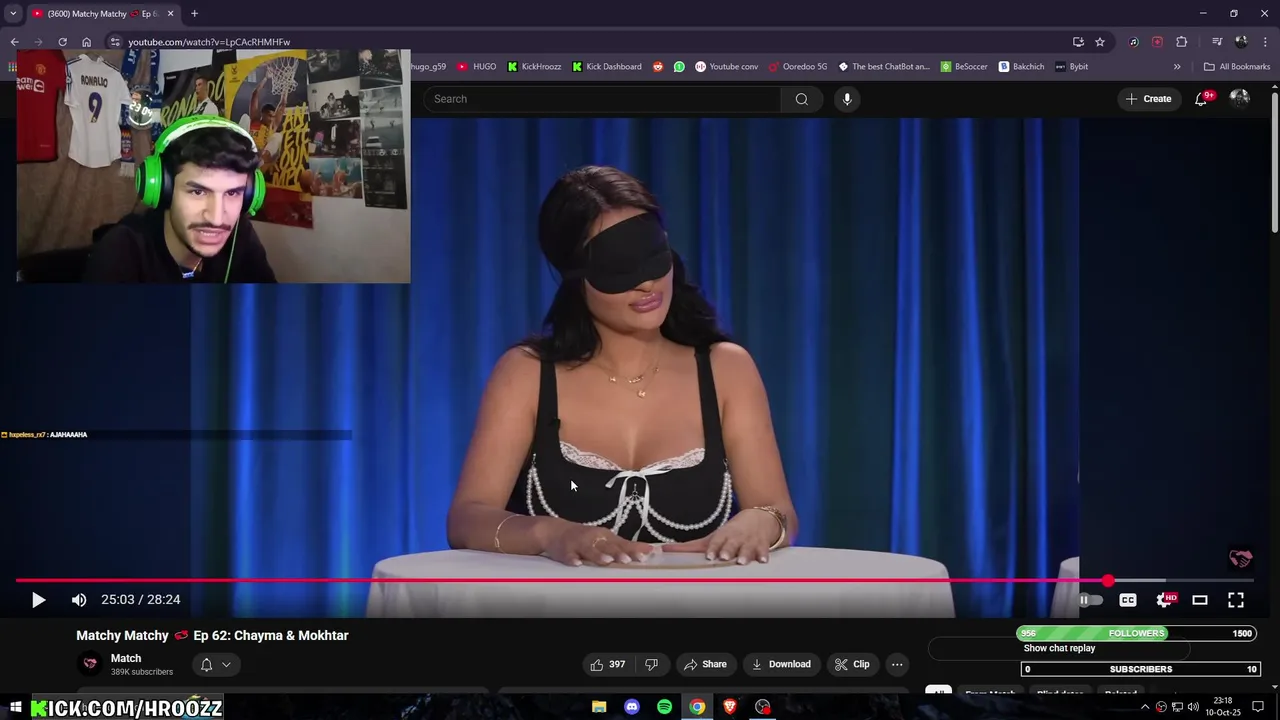
Task: Open the Windows notification center icon
Action: tap(1258, 707)
